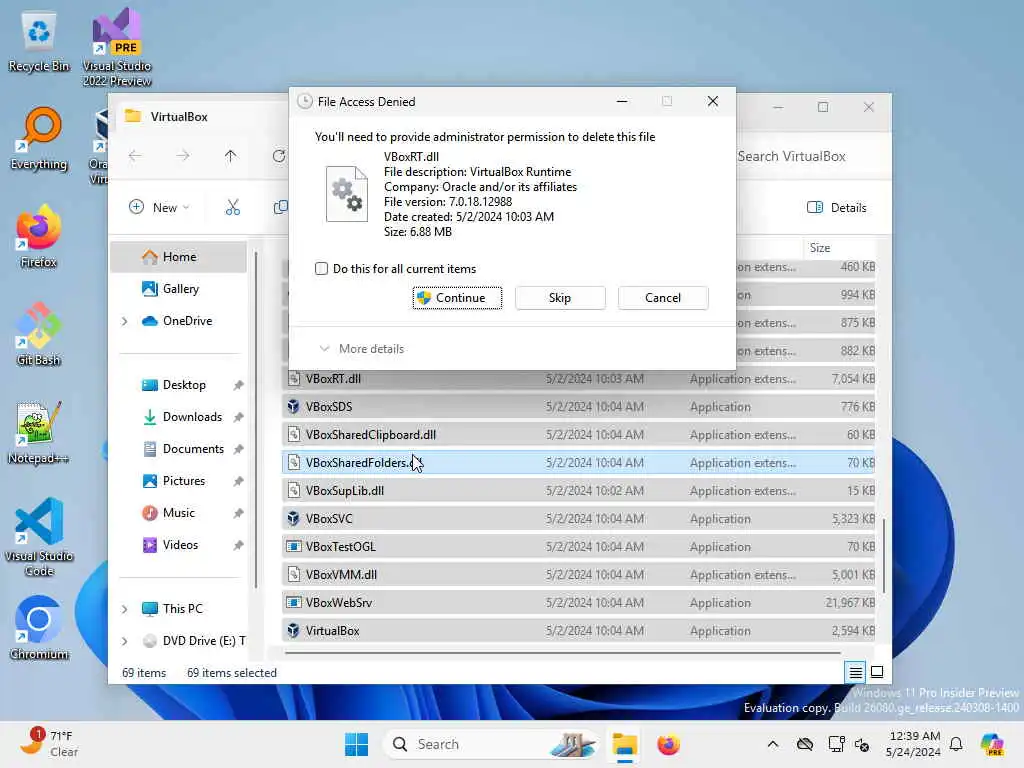Expand the DVD Drive (E:) node
The height and width of the screenshot is (768, 1024).
click(125, 641)
